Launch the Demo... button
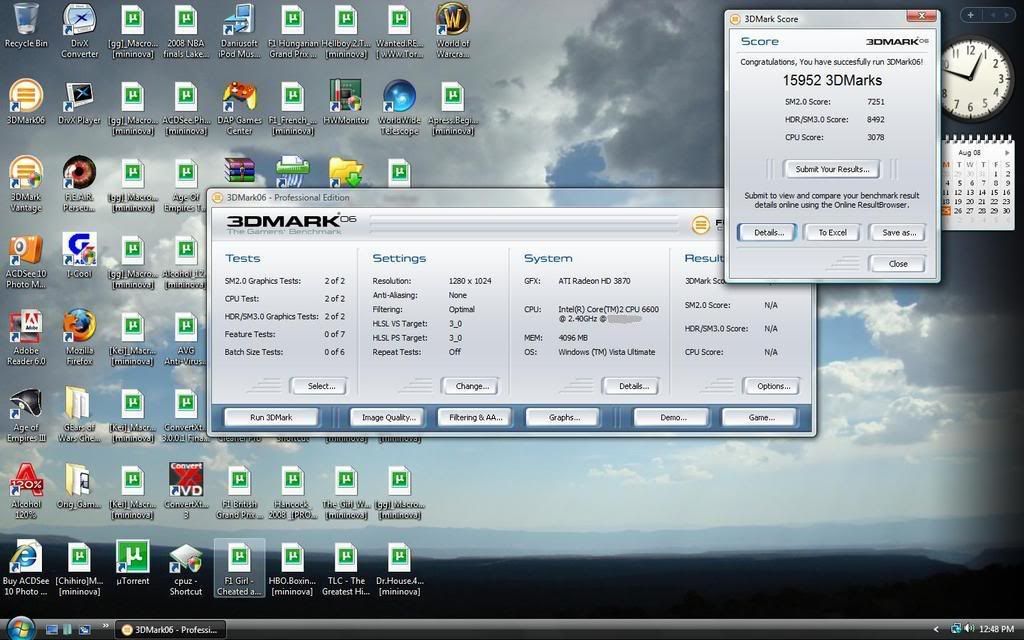This screenshot has width=1024, height=640. click(673, 417)
